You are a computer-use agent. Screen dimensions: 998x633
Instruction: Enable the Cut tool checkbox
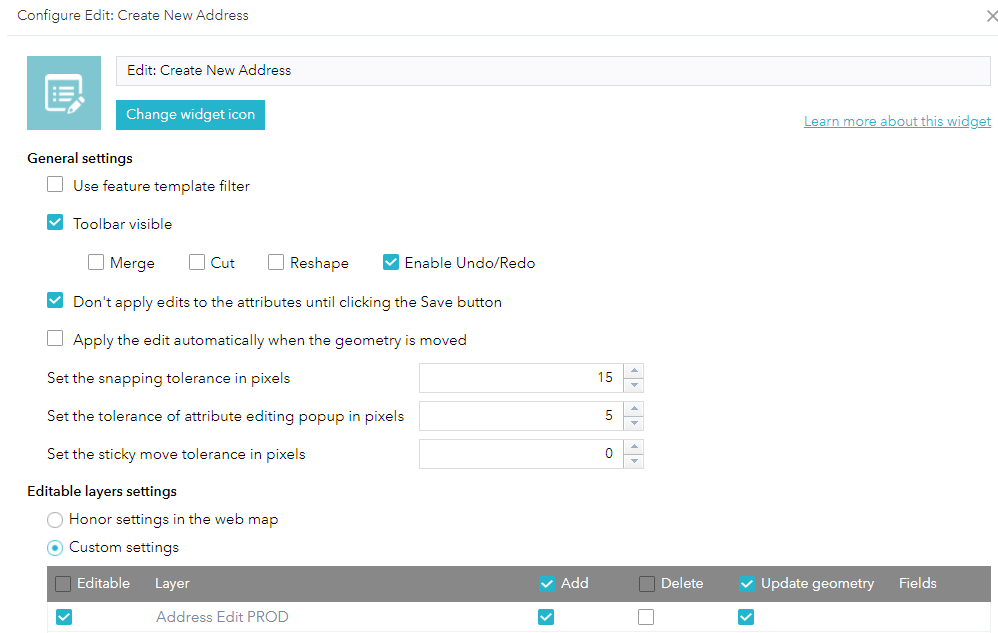click(197, 263)
